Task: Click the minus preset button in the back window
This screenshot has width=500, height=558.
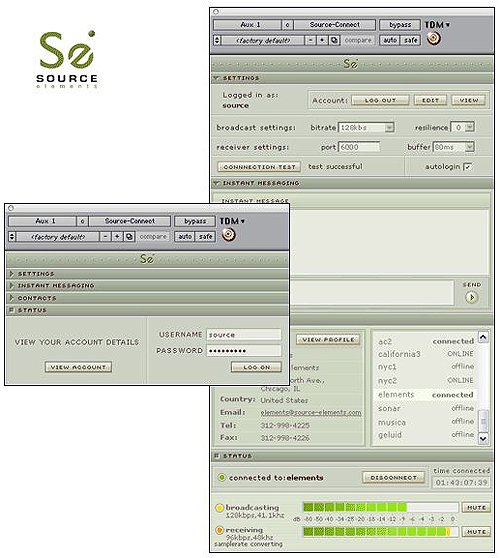Action: pos(311,40)
